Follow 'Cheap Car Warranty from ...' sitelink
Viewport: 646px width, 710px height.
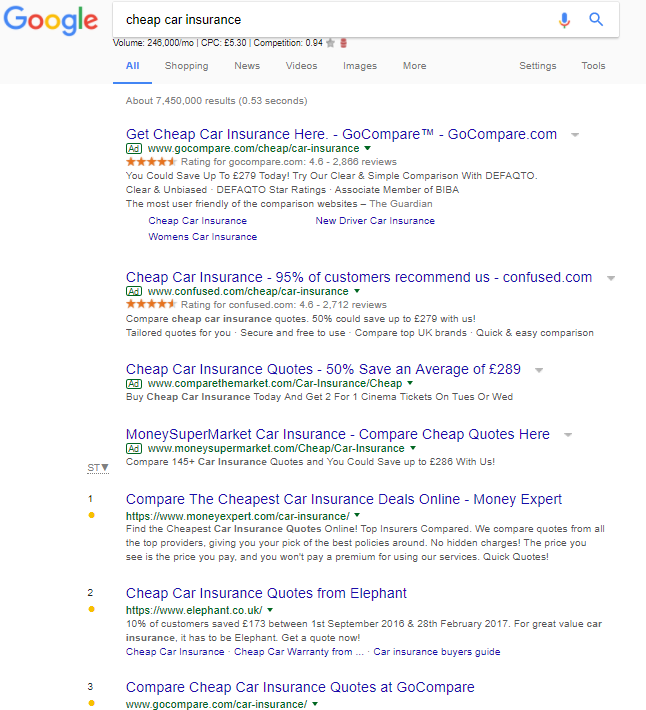tap(299, 652)
